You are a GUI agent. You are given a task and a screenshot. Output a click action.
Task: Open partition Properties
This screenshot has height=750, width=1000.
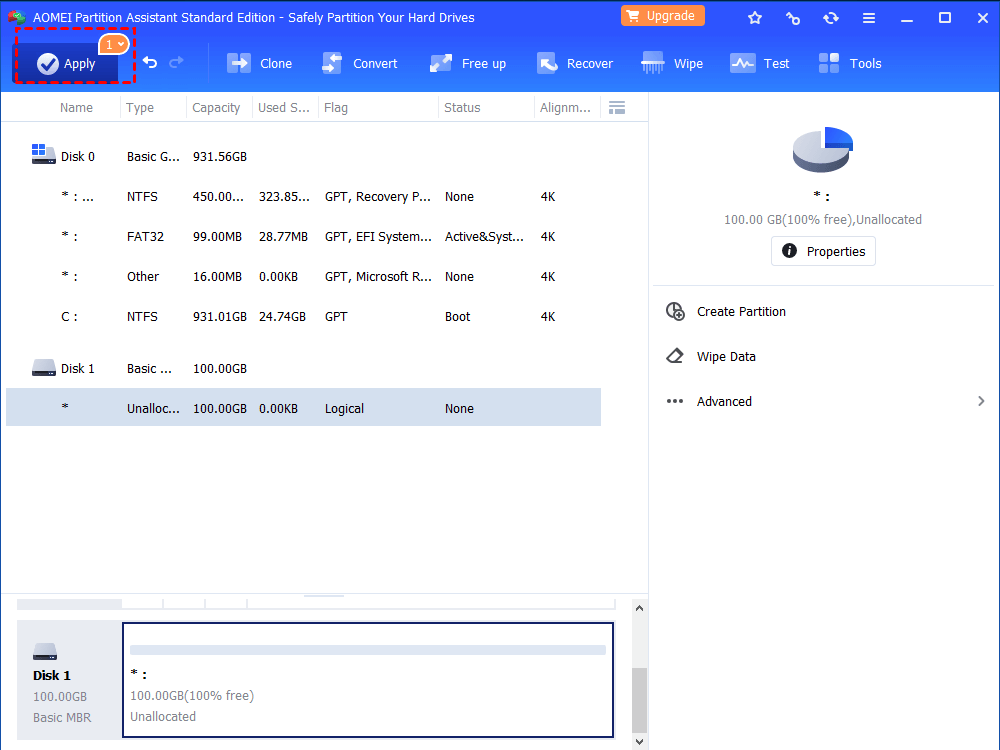pyautogui.click(x=823, y=251)
